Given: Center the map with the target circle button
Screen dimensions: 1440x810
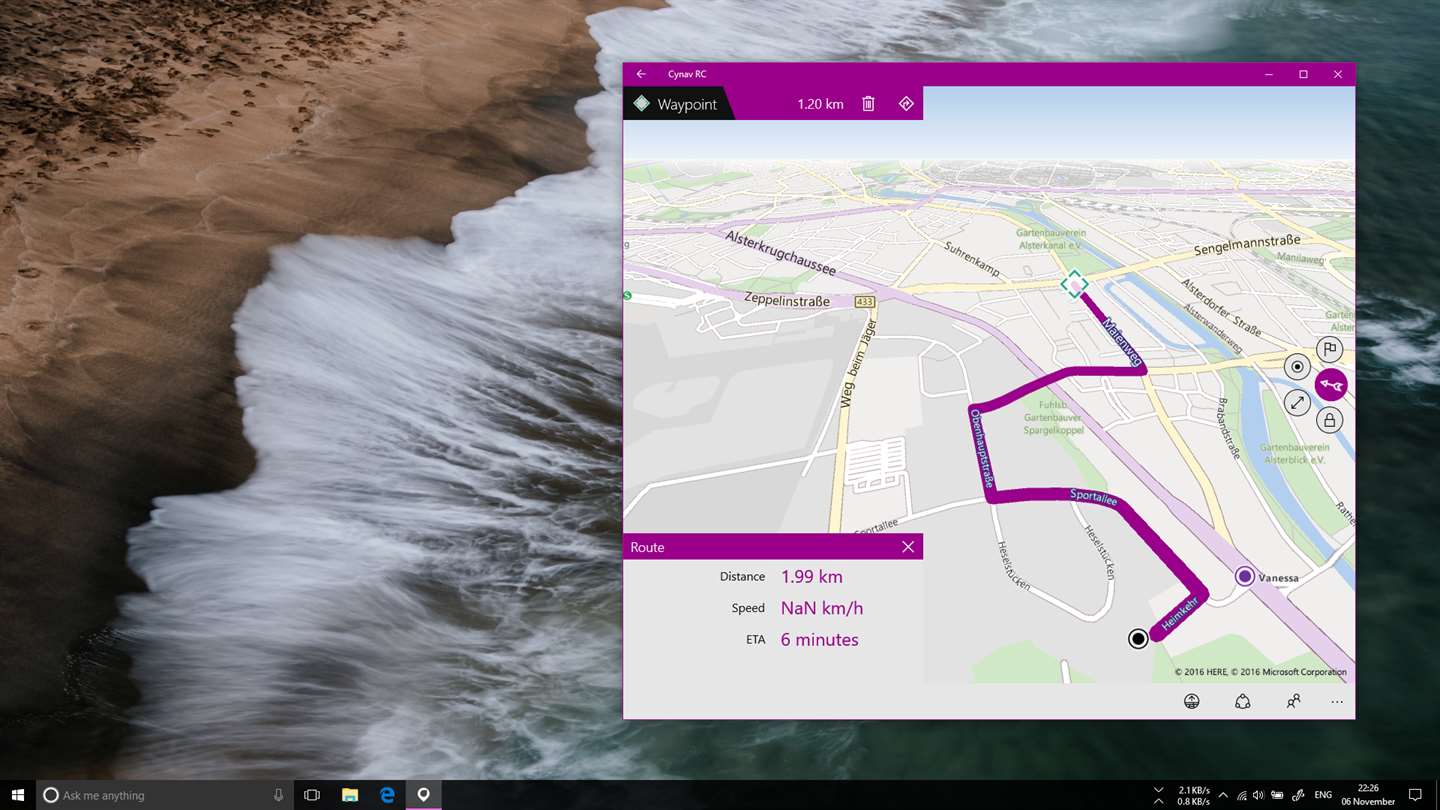Looking at the screenshot, I should click(1297, 367).
